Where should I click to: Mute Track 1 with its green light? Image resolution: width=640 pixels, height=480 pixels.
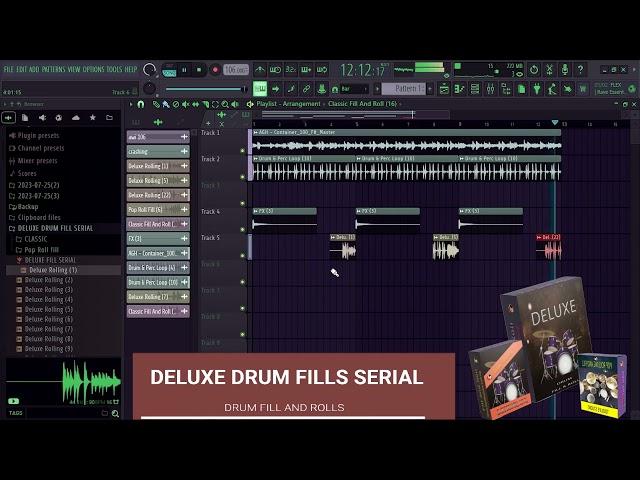coord(242,151)
